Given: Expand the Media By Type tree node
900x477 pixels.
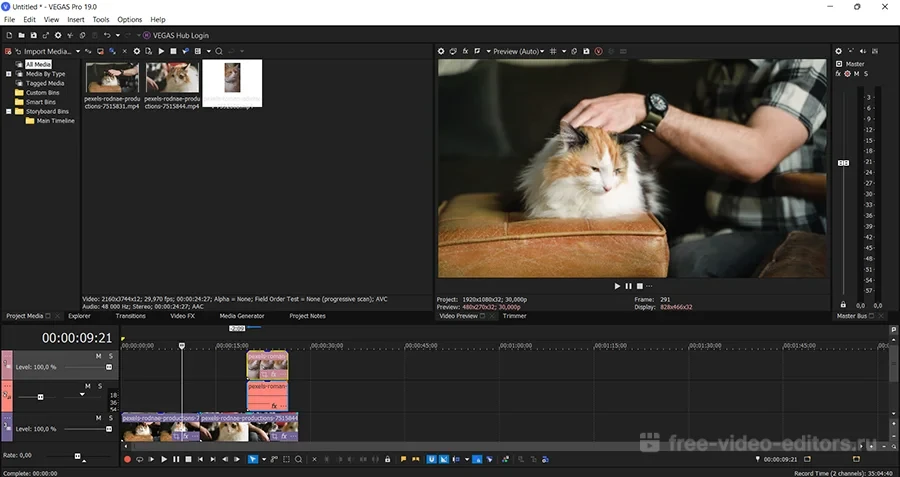Looking at the screenshot, I should click(x=9, y=74).
